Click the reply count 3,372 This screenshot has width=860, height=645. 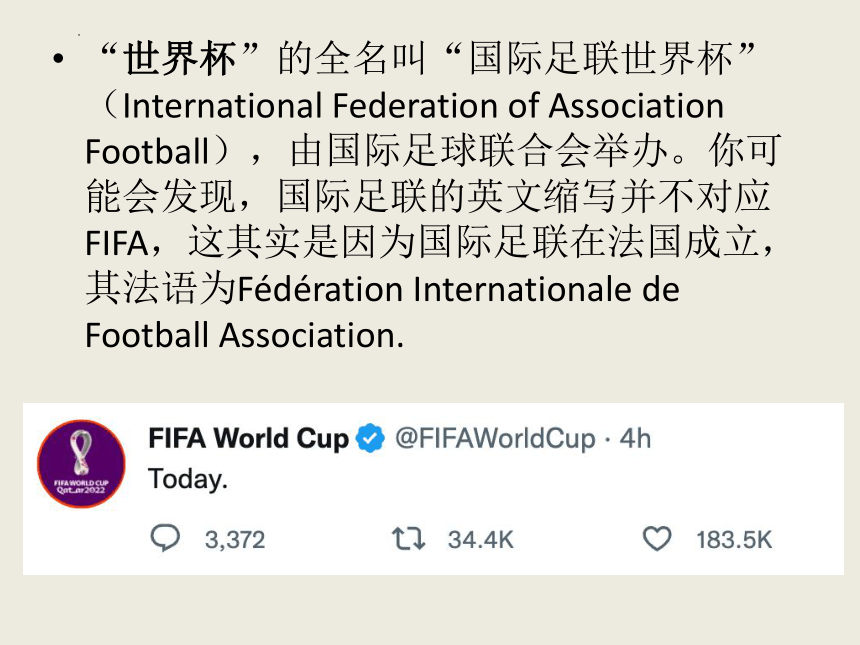point(235,540)
